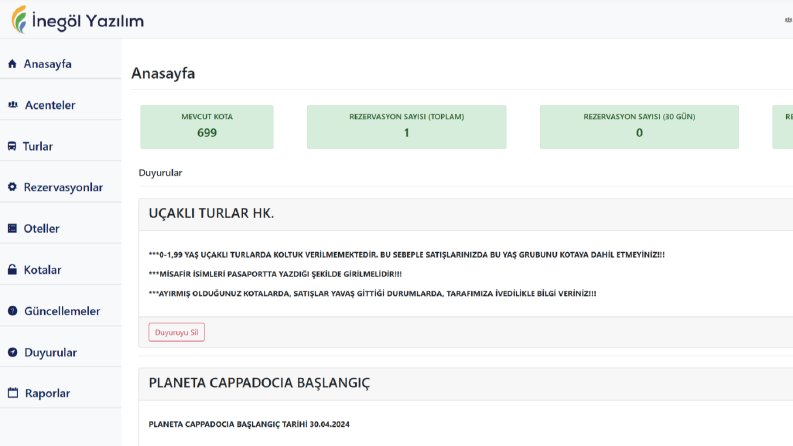Click the İnegöl Yazılım brand name
Screen dimensions: 793x446
(x=87, y=21)
